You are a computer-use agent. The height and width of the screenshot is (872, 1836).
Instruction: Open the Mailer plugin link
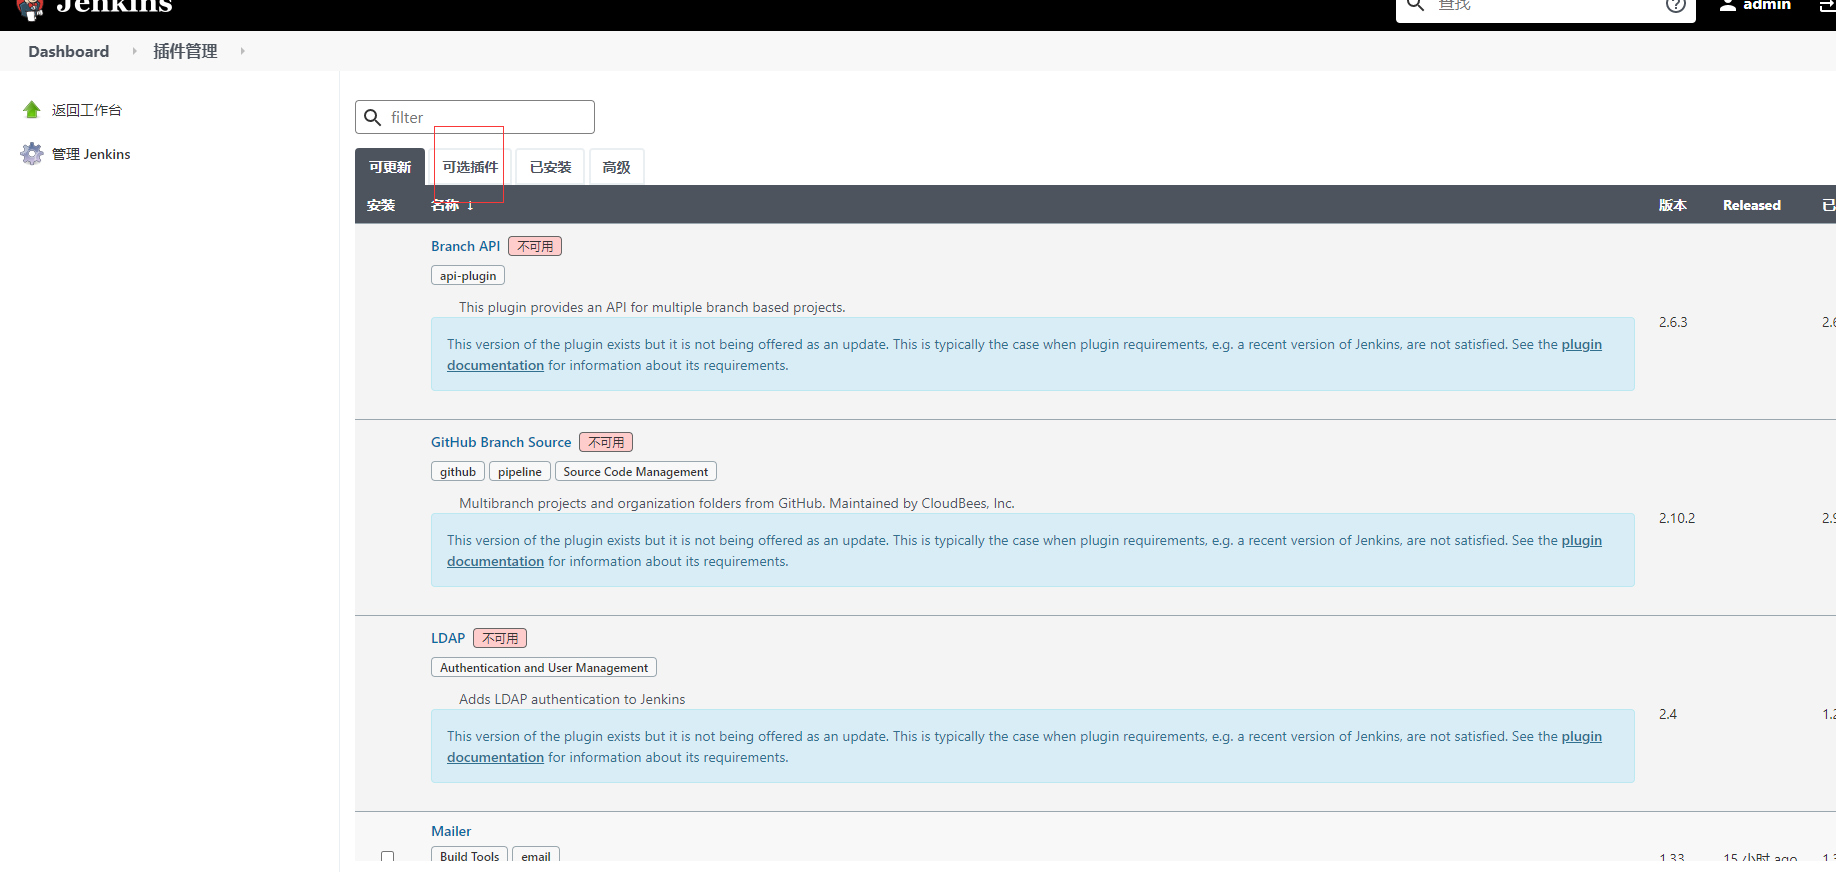451,831
